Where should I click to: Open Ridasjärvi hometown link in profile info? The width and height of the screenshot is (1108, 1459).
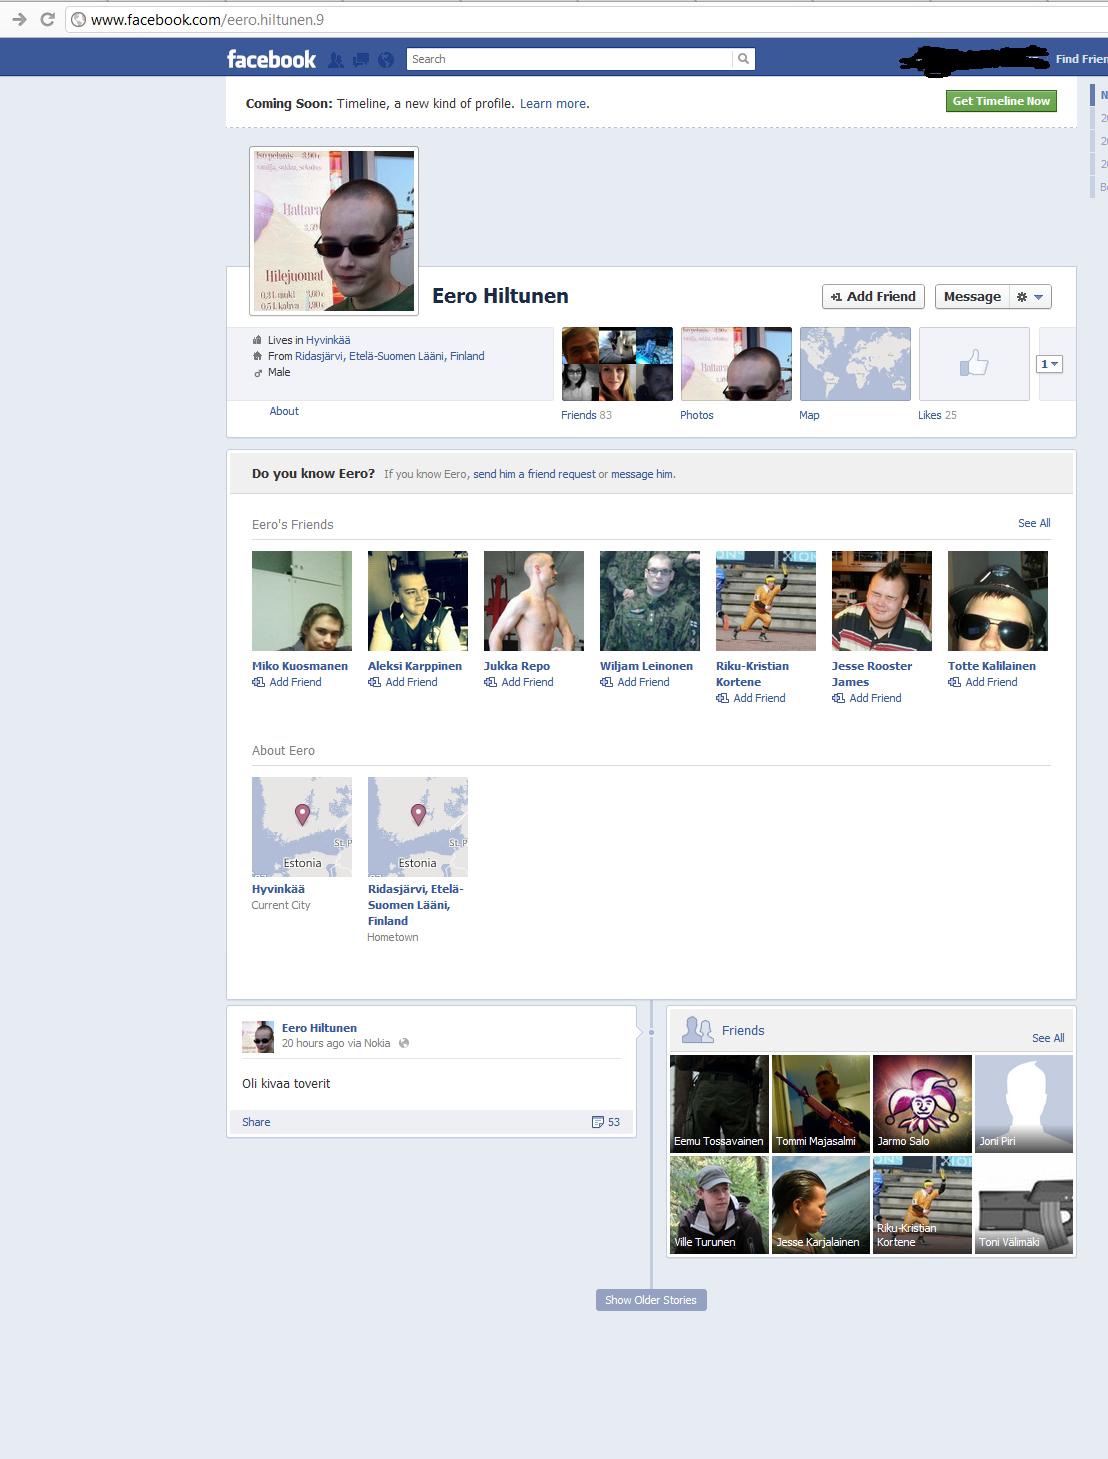pyautogui.click(x=390, y=356)
